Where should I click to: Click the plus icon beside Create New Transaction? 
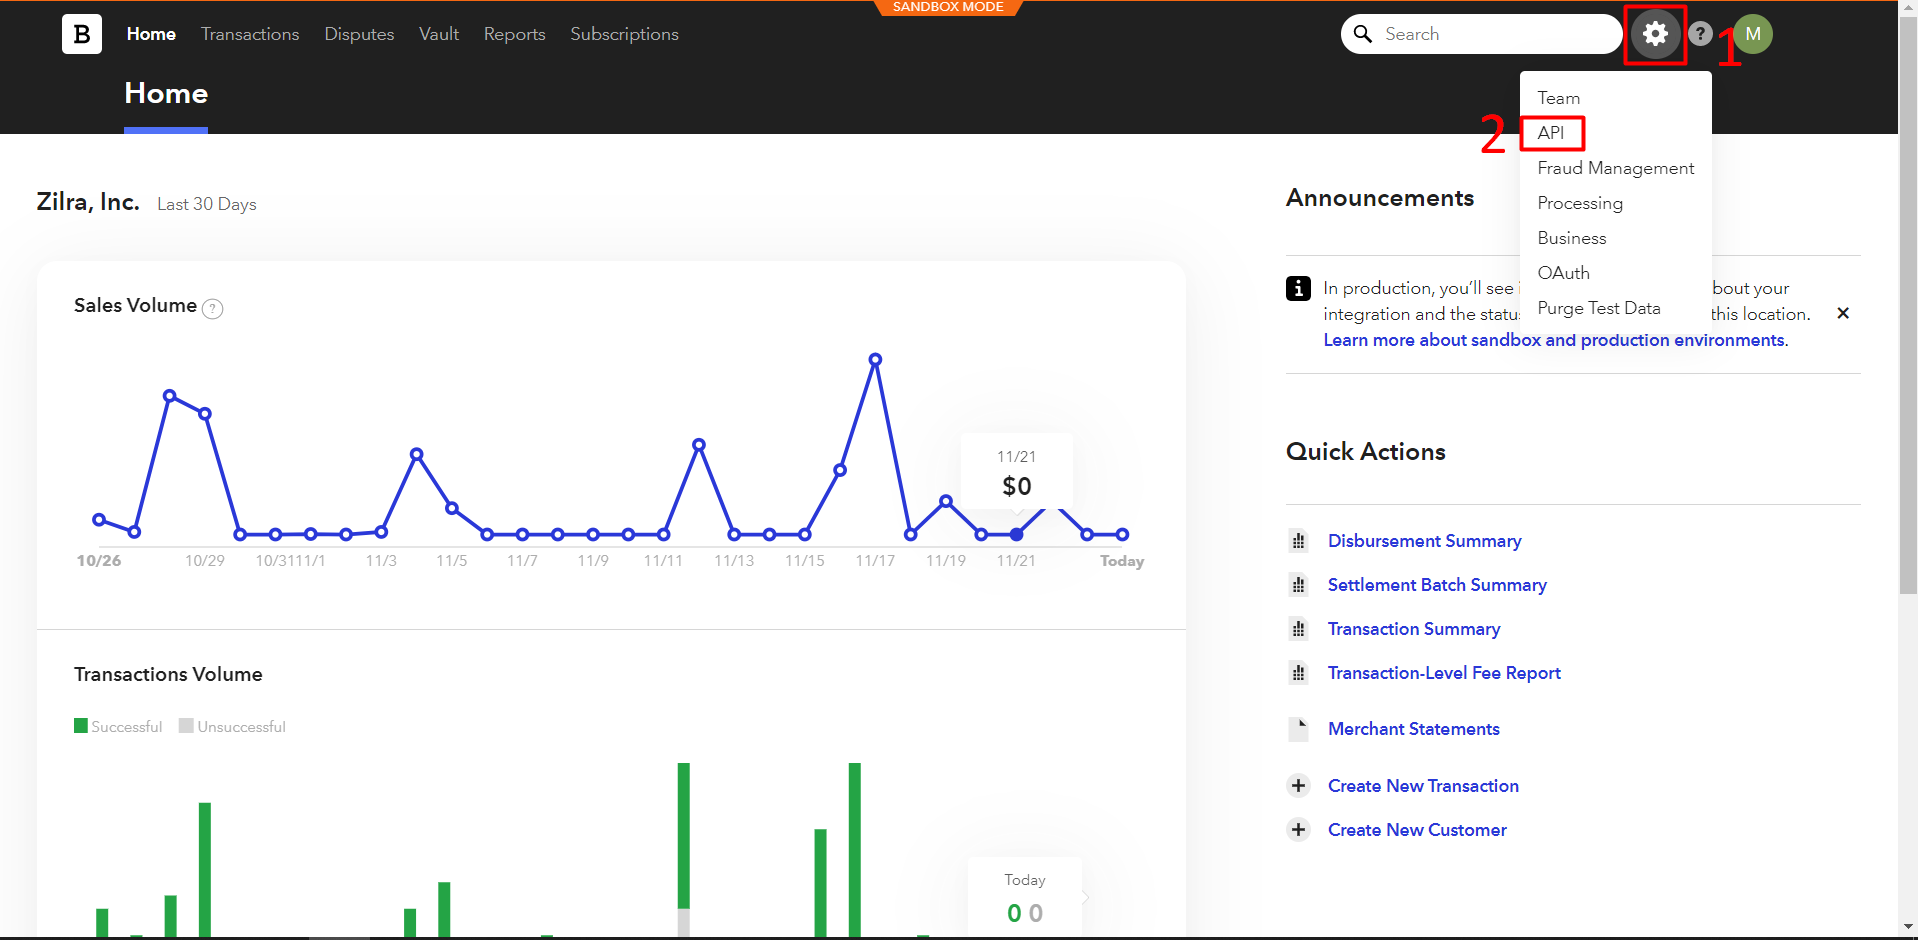click(1298, 786)
